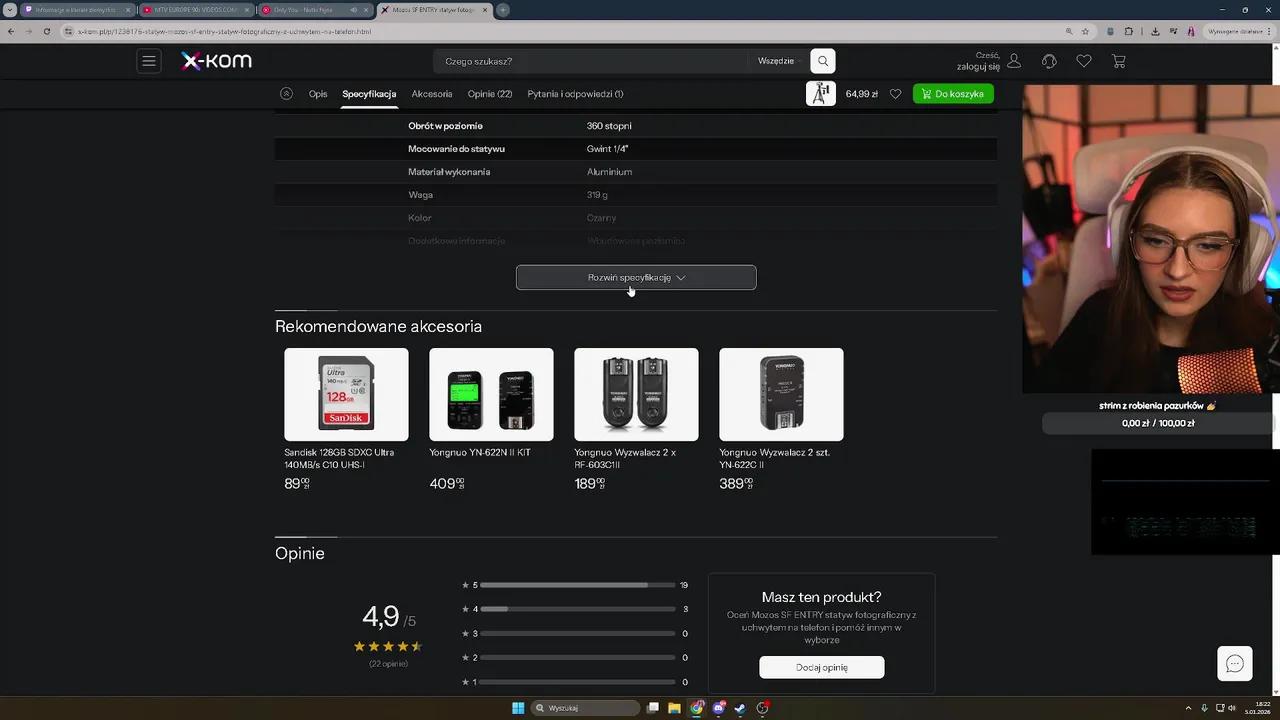Open Sandisk 128GB SDXC Ultra product link
Viewport: 1280px width, 720px height.
click(339, 458)
